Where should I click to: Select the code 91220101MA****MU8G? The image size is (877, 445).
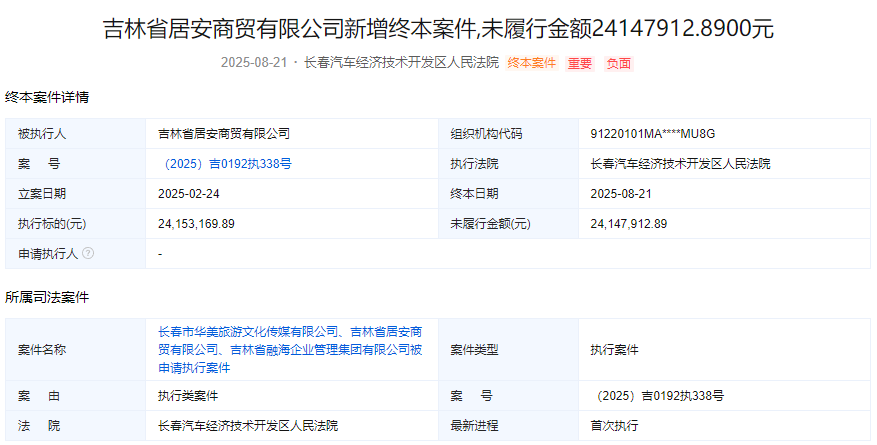point(653,134)
